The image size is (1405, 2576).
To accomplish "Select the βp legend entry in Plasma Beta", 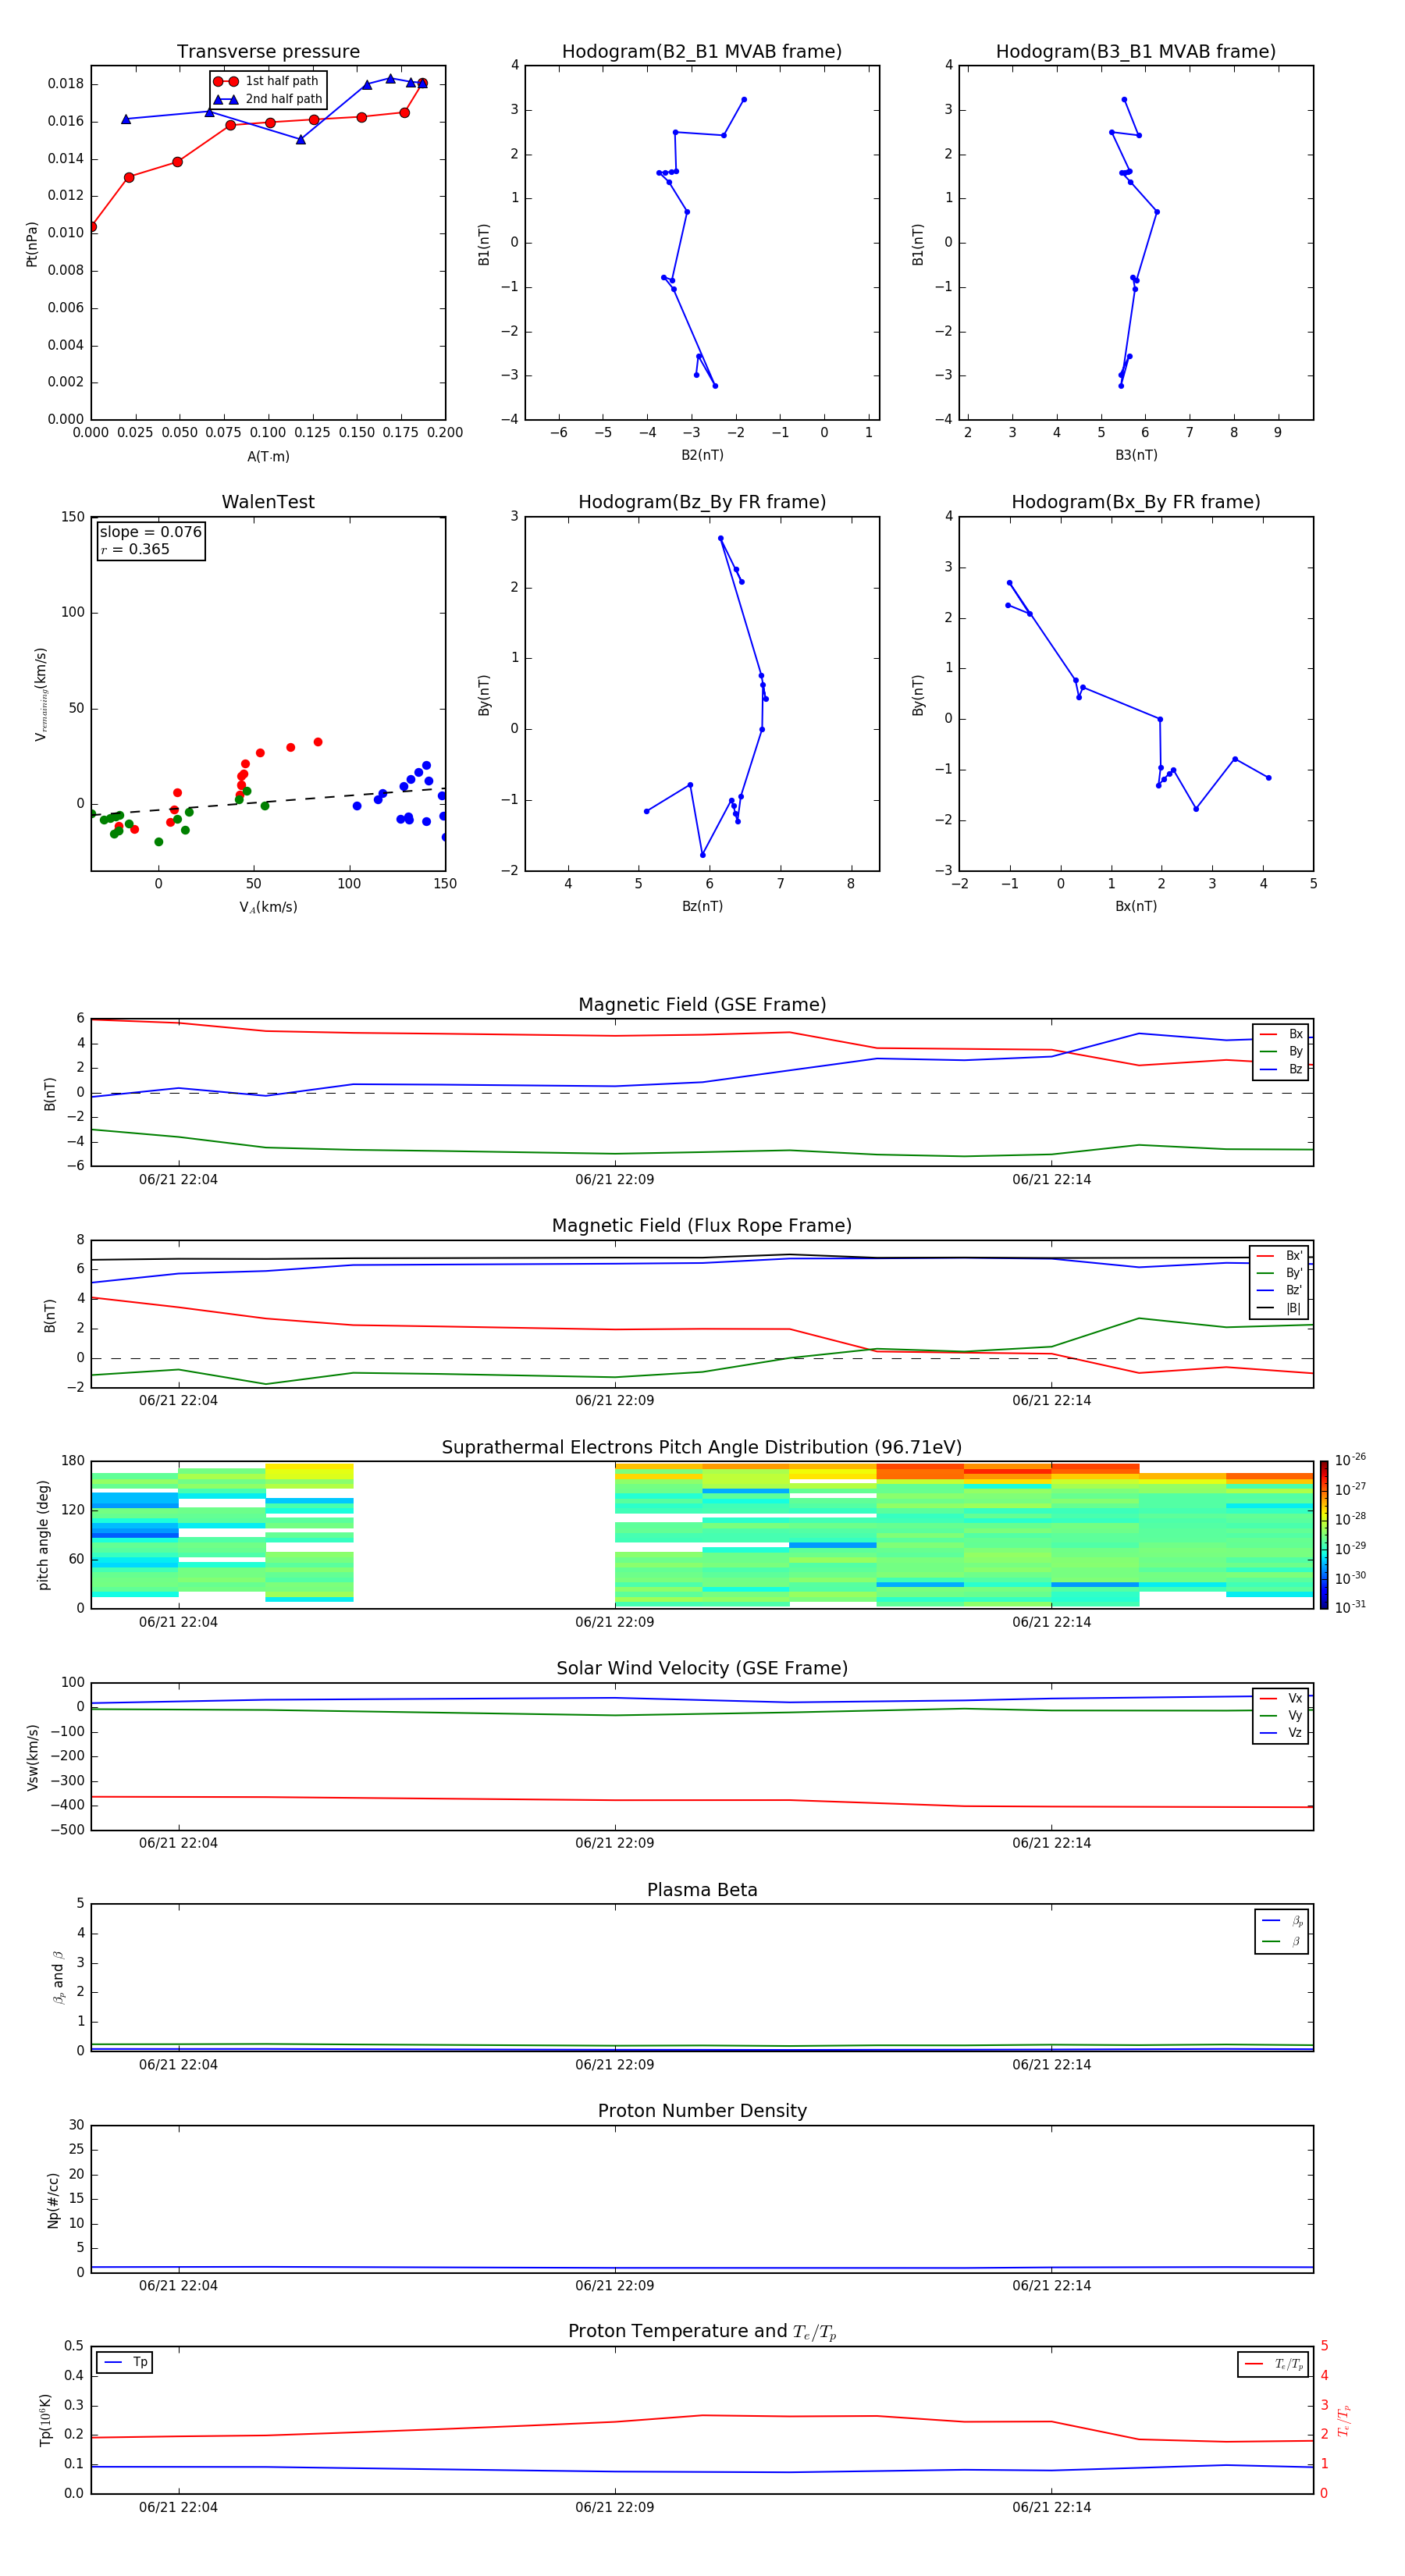I will 1282,1920.
